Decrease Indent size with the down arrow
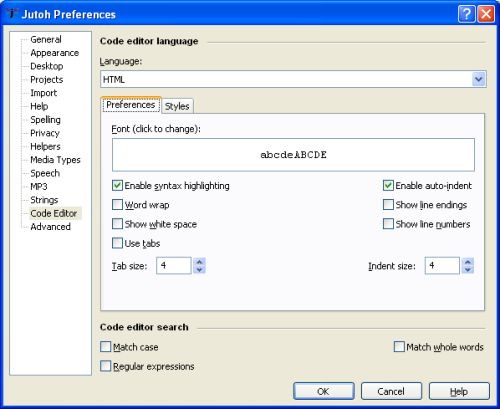 tap(468, 270)
